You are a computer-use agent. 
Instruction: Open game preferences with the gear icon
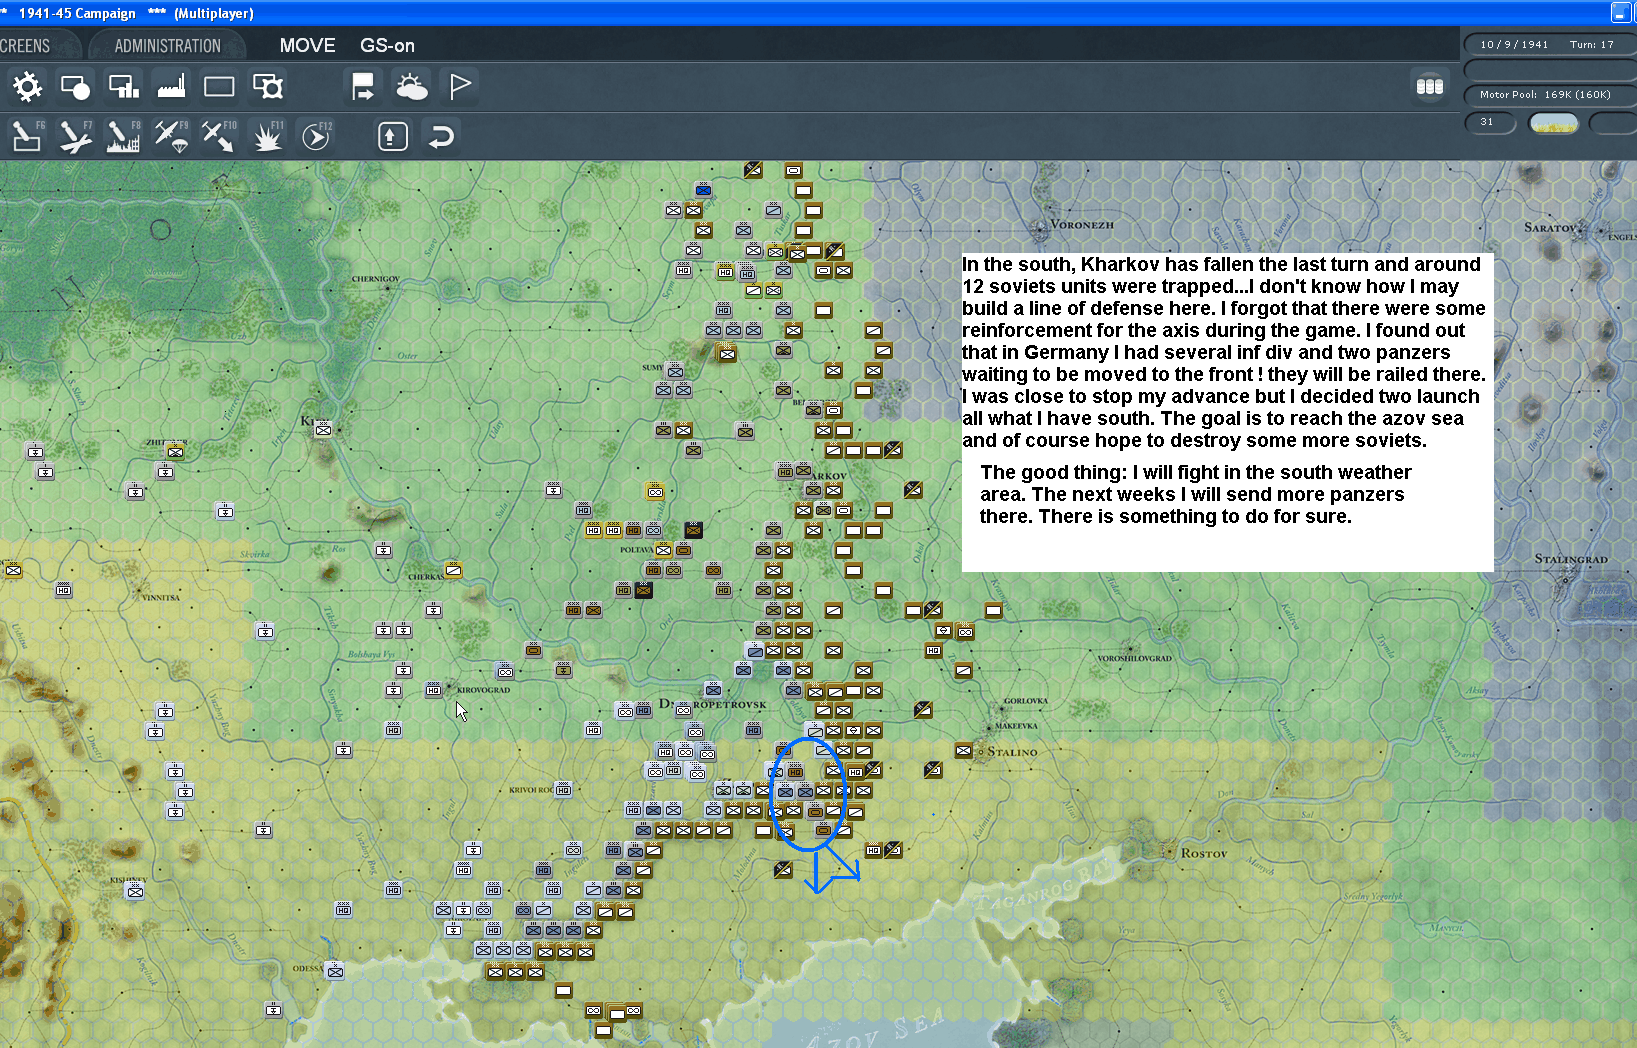(x=27, y=87)
